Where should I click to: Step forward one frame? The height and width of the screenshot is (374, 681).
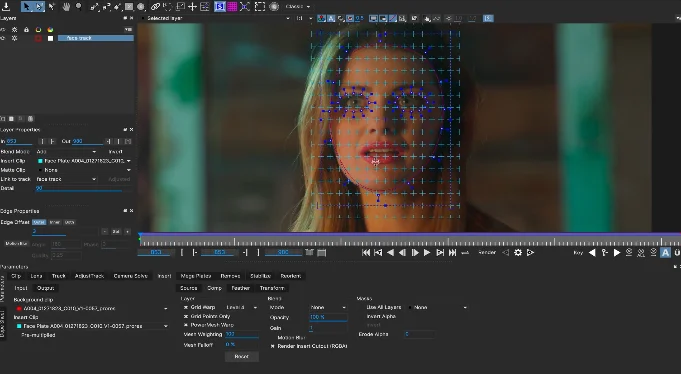pos(415,252)
